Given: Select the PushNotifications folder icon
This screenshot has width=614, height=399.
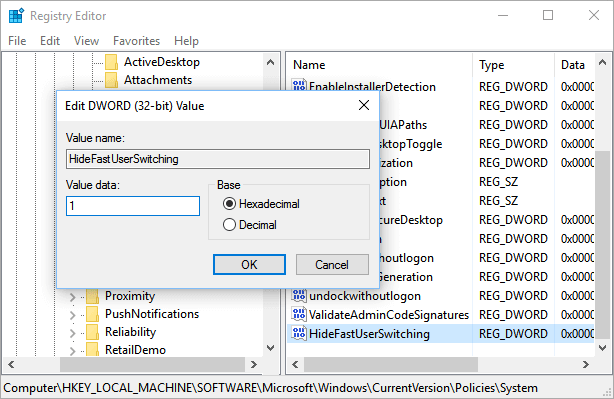Looking at the screenshot, I should coord(92,314).
